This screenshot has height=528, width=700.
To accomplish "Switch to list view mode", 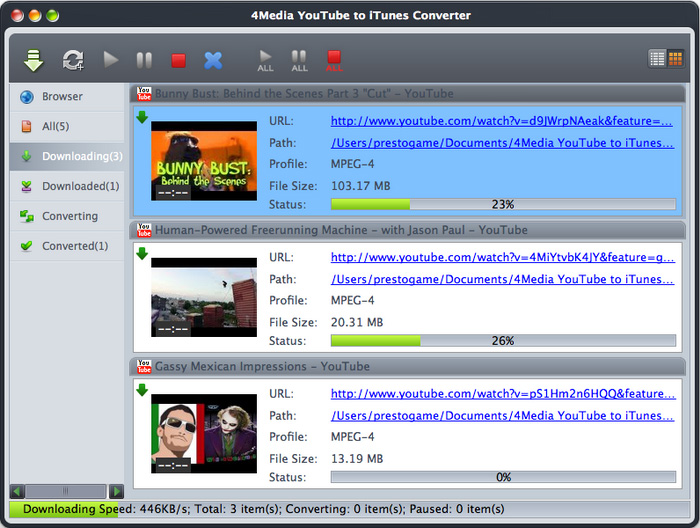I will tap(657, 59).
